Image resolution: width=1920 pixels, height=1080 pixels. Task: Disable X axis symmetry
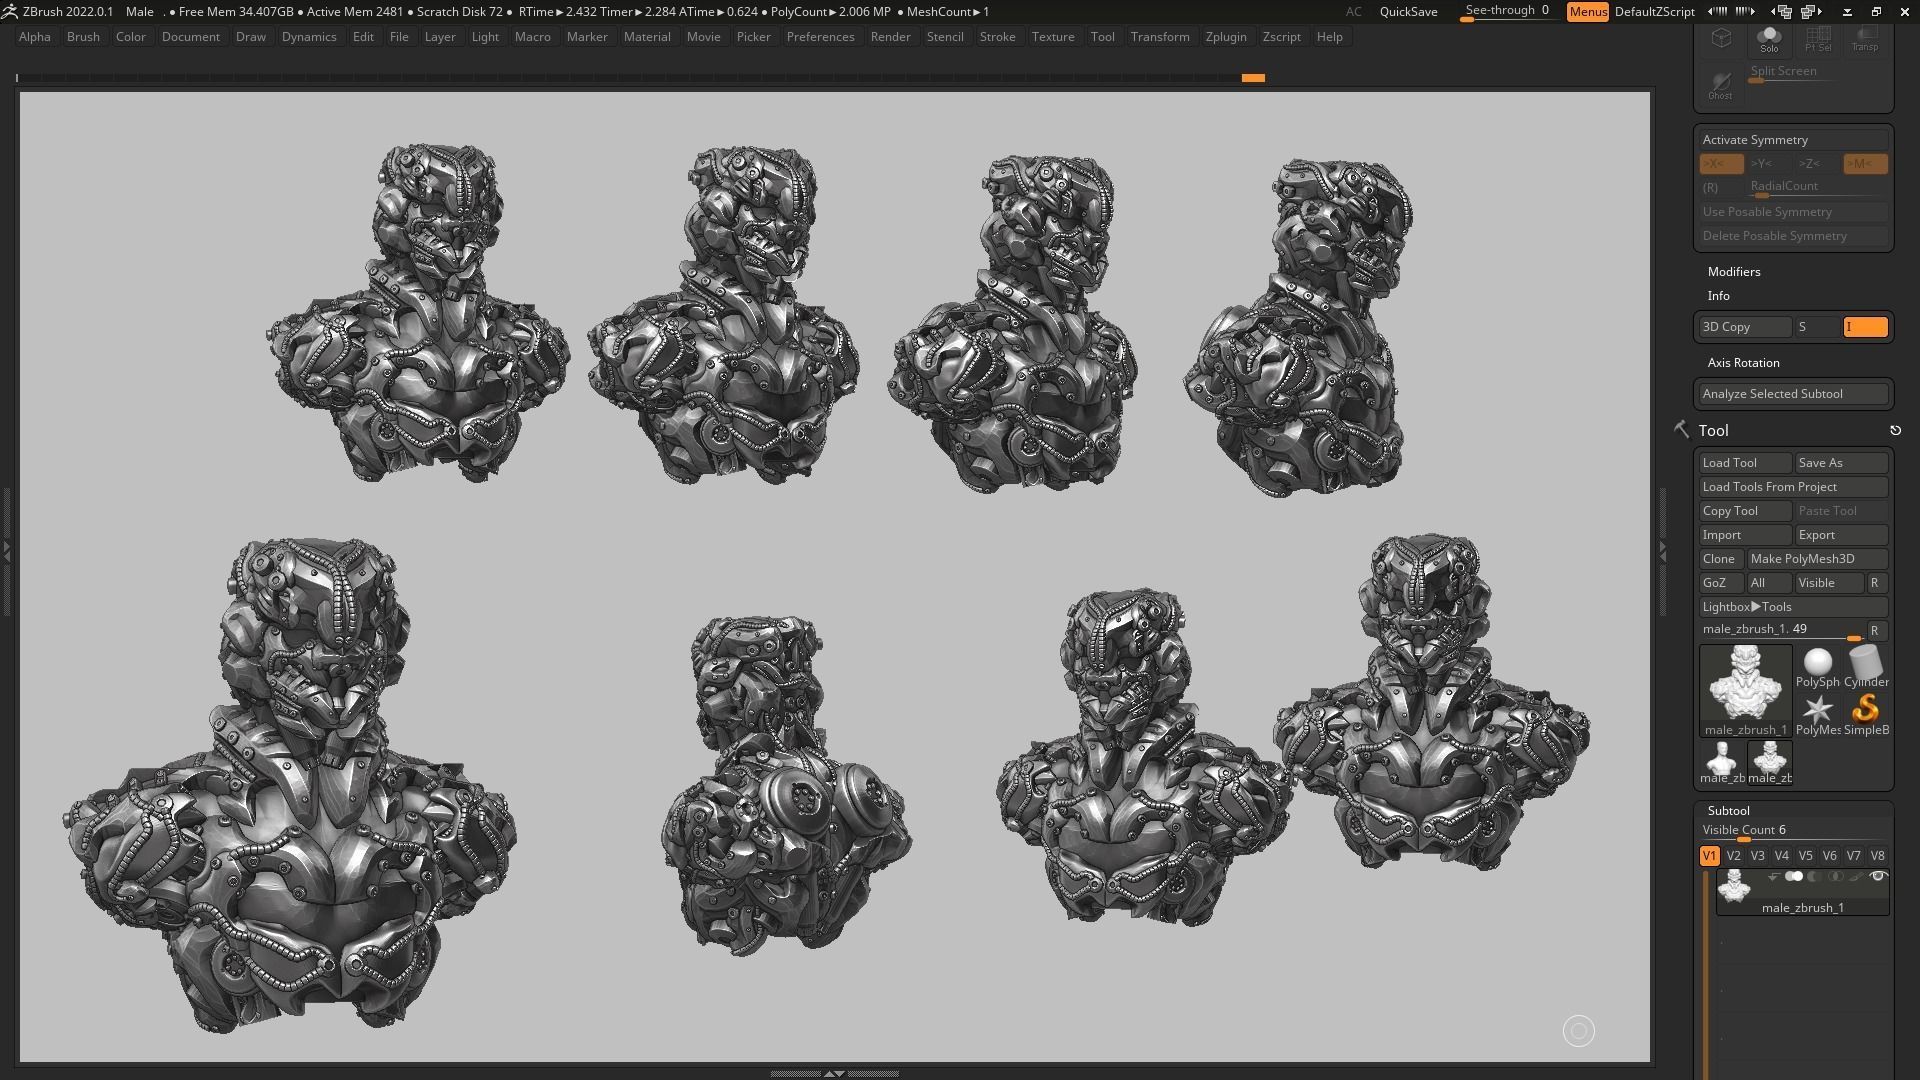[x=1720, y=164]
